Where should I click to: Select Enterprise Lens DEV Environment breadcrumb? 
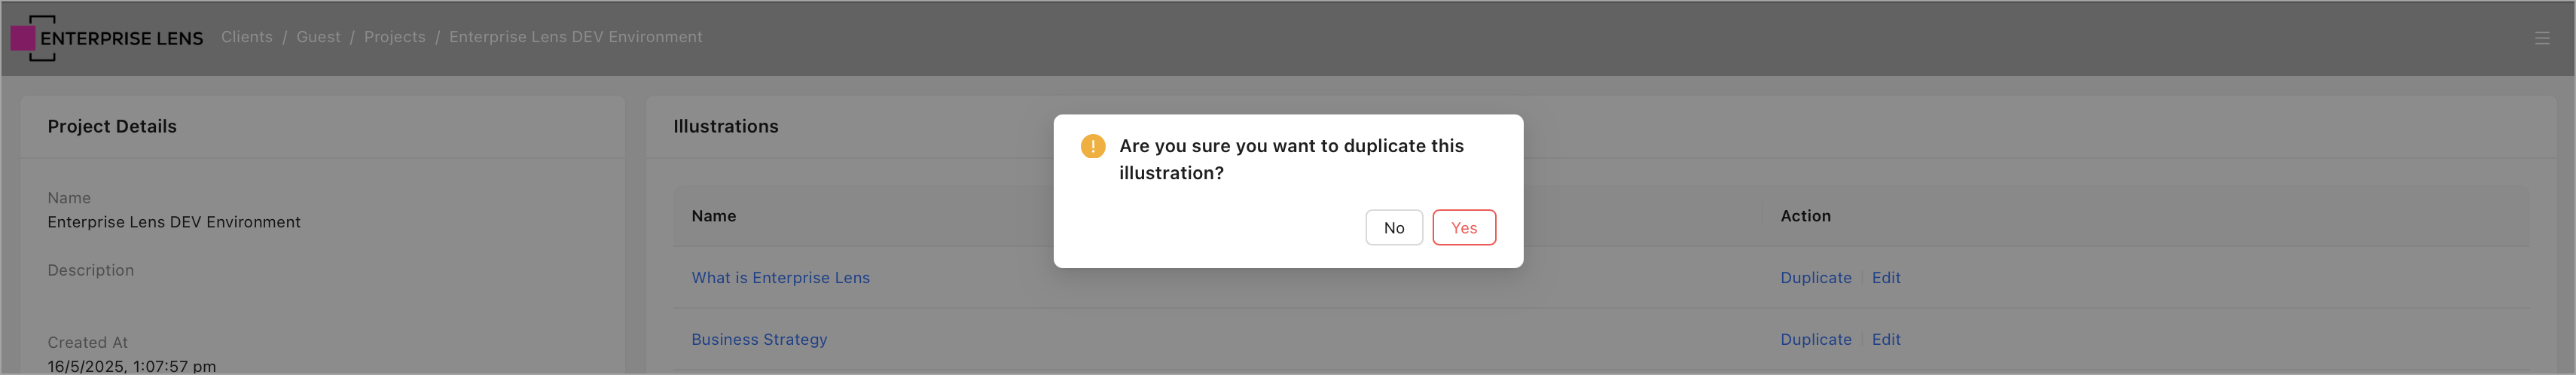575,37
